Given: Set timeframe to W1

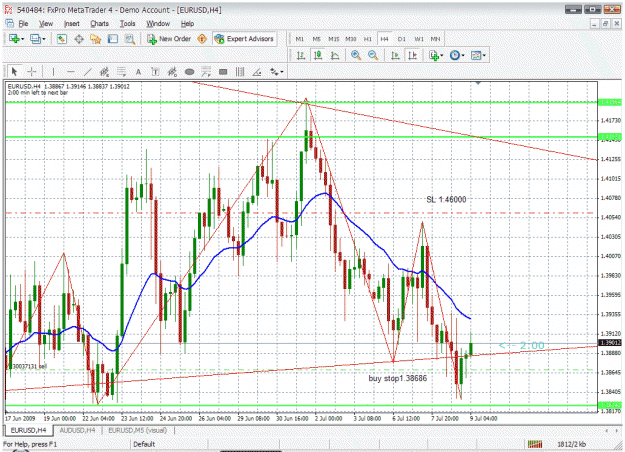Looking at the screenshot, I should [419, 39].
